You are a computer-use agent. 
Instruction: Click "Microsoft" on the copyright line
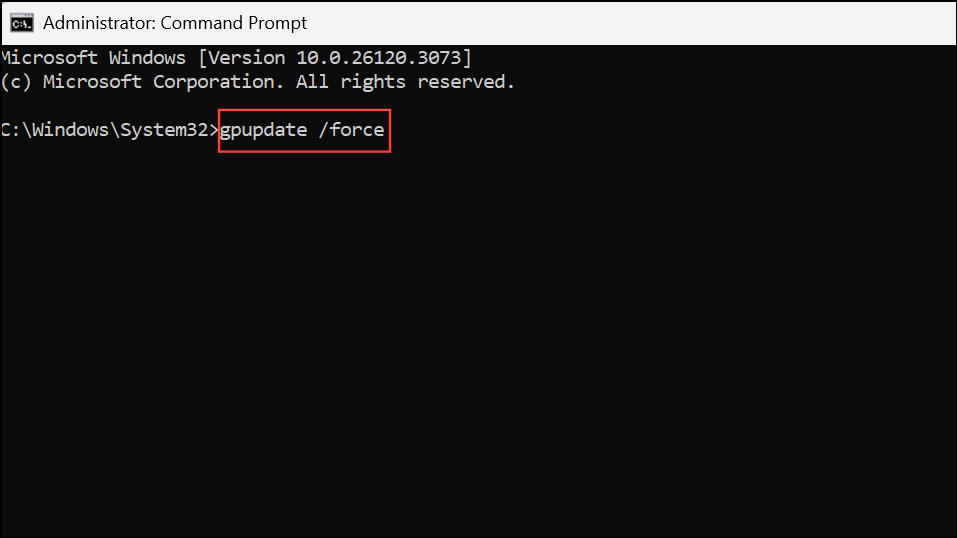tap(92, 82)
